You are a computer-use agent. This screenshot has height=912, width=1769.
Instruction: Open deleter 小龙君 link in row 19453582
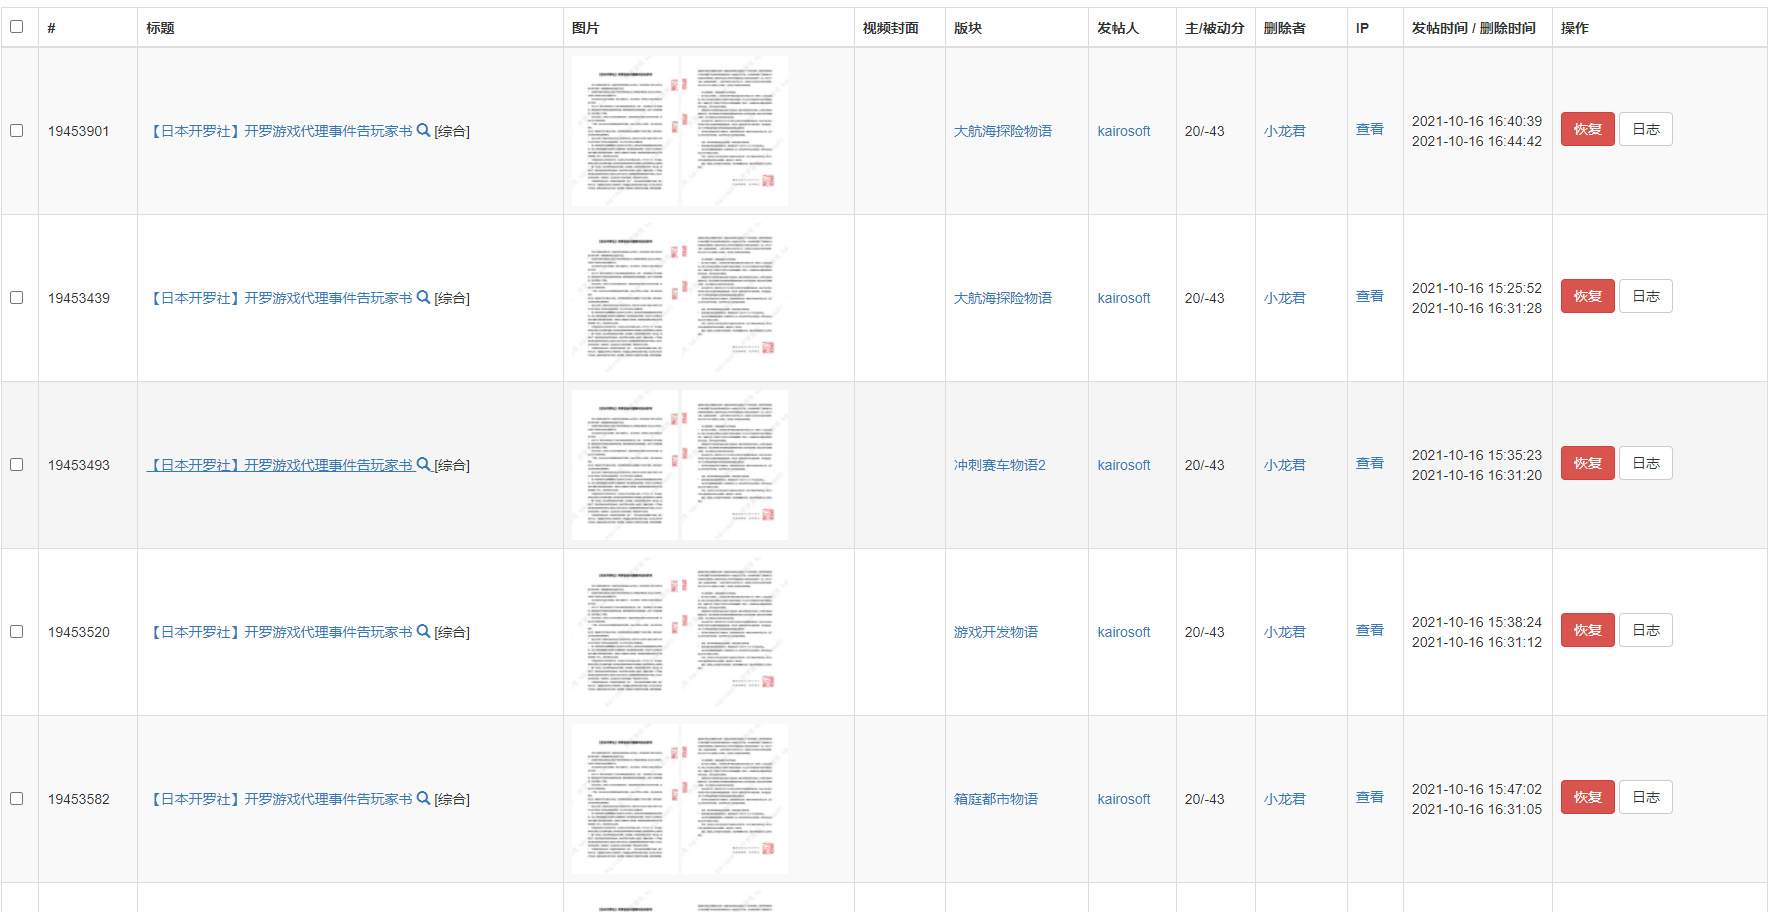tap(1285, 799)
